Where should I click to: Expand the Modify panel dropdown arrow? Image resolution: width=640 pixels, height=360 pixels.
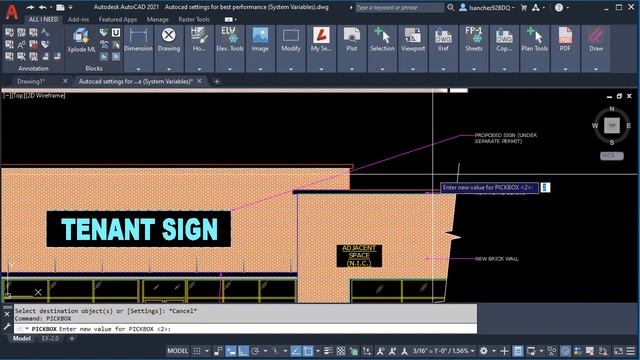coord(291,69)
